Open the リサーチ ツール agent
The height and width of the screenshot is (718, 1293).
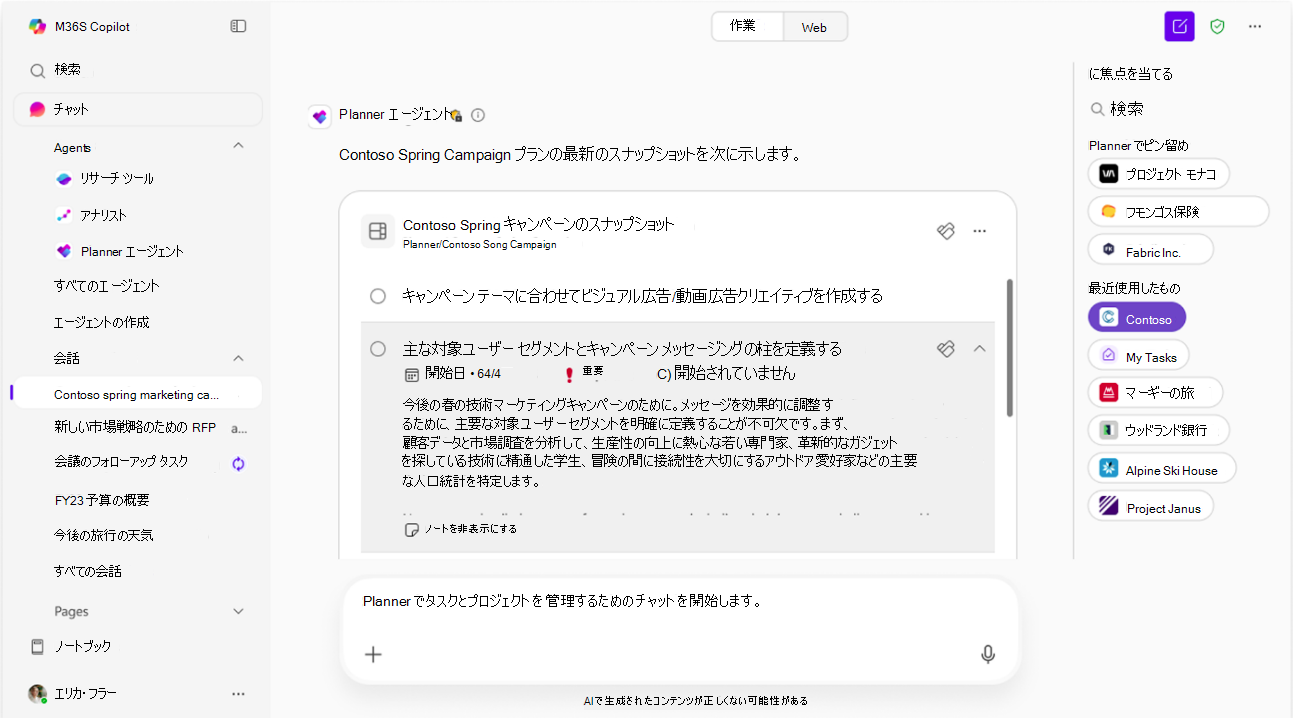(117, 178)
